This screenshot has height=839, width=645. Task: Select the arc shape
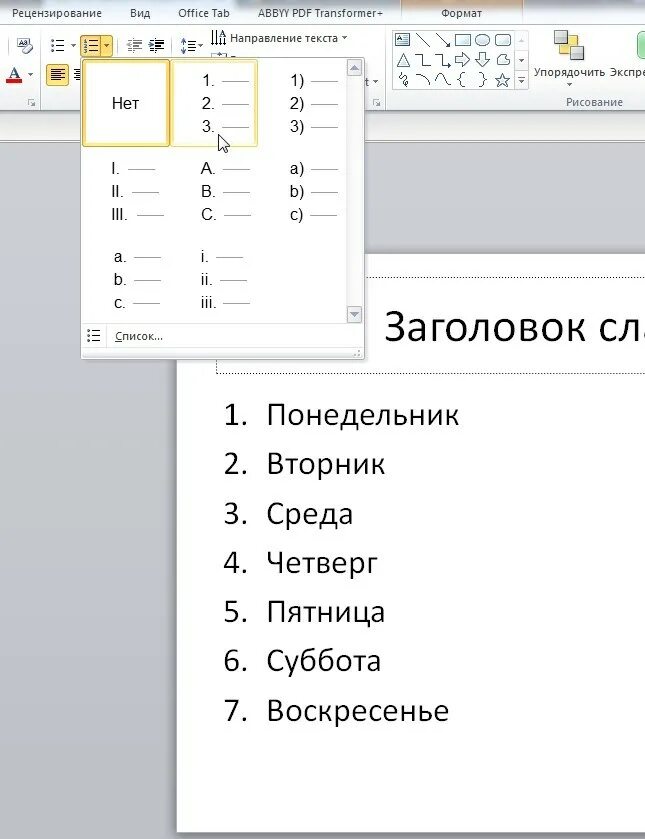click(423, 80)
